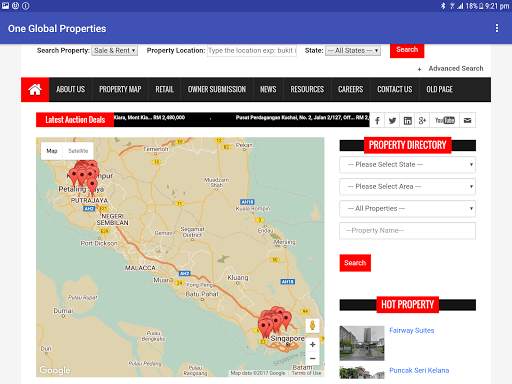512x384 pixels.
Task: Click the top red Search button
Action: pos(407,50)
